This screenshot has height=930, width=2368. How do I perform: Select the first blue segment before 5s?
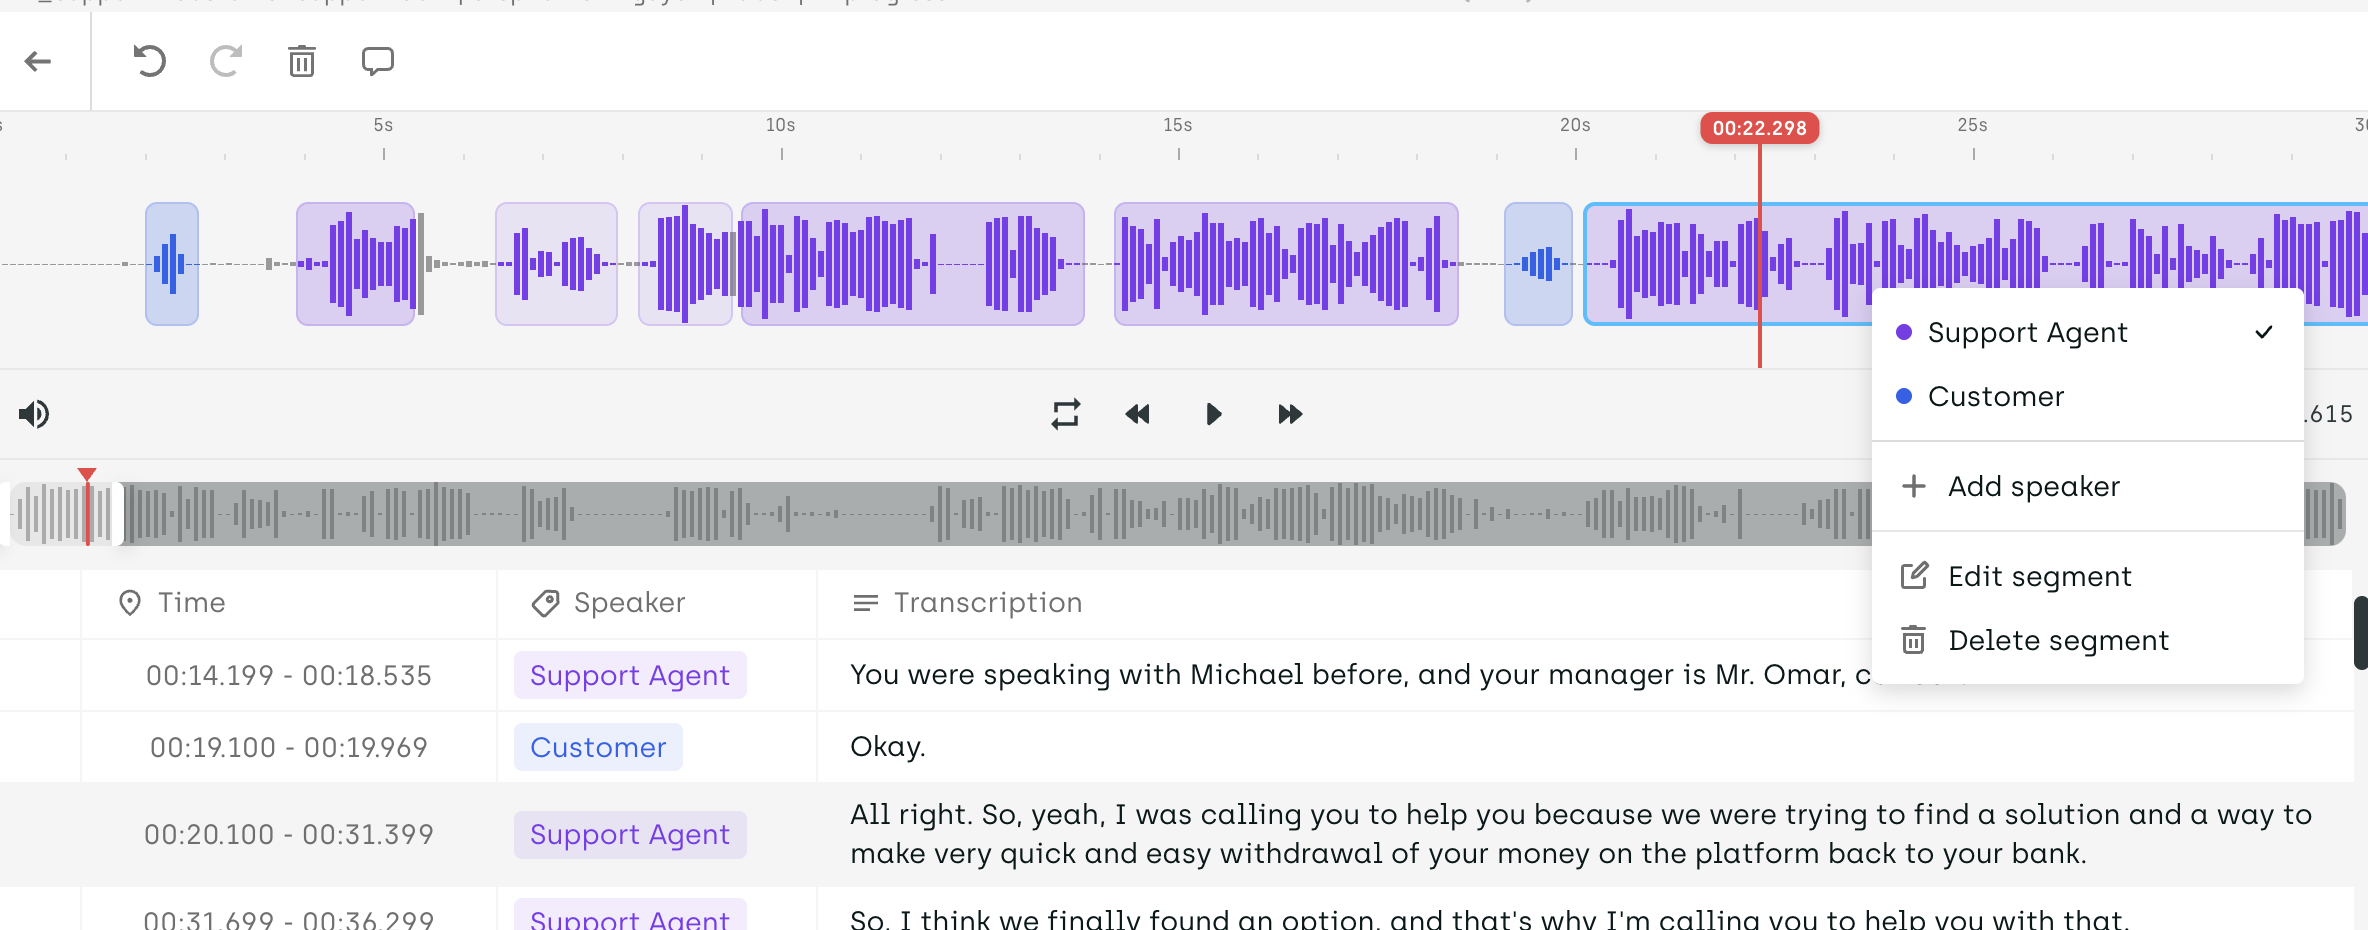(x=172, y=264)
